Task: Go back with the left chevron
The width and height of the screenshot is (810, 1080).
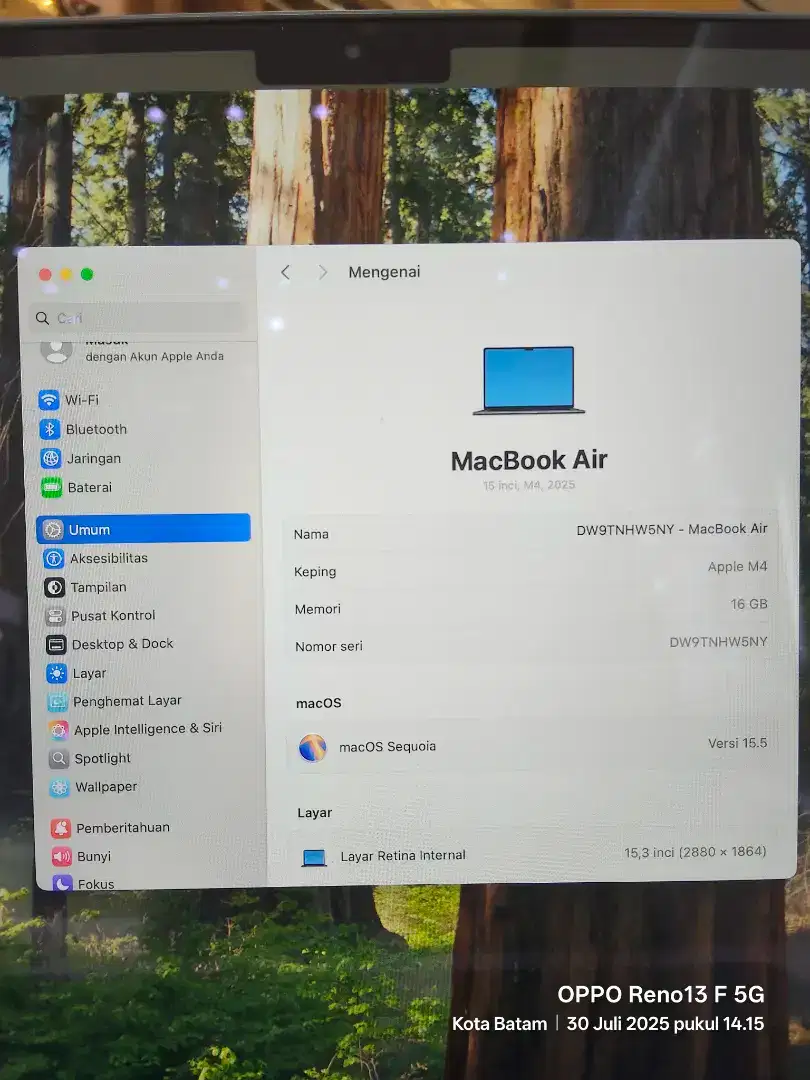Action: 285,272
